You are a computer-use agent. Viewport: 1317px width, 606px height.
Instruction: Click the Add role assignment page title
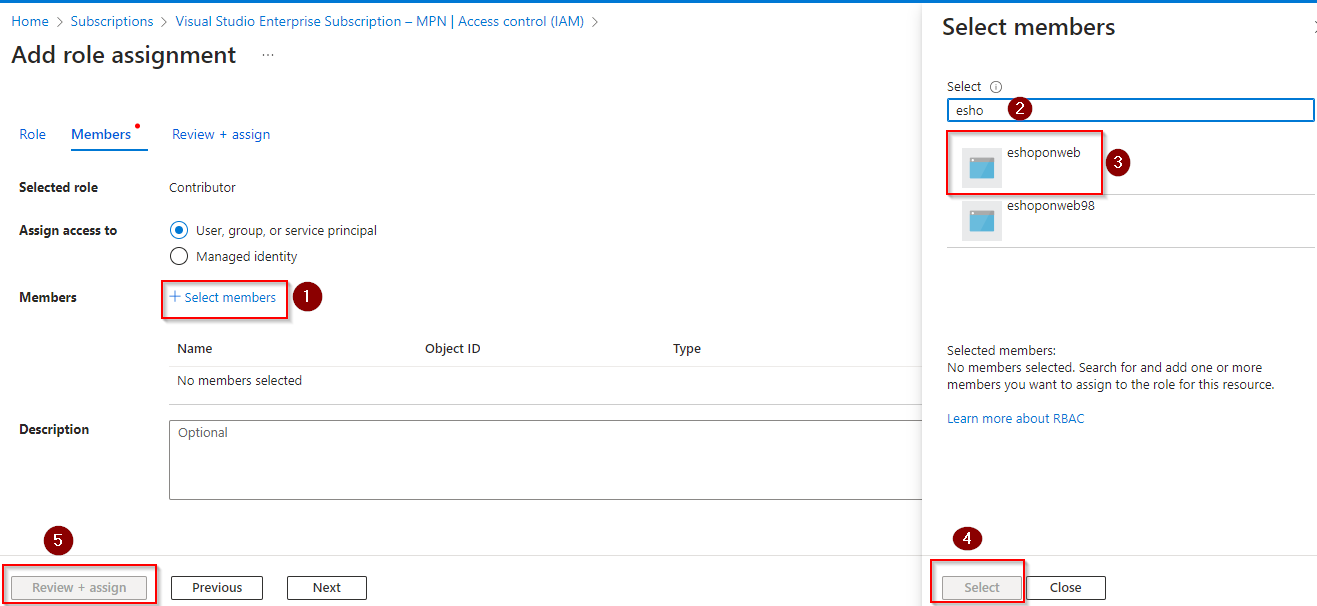[x=124, y=55]
